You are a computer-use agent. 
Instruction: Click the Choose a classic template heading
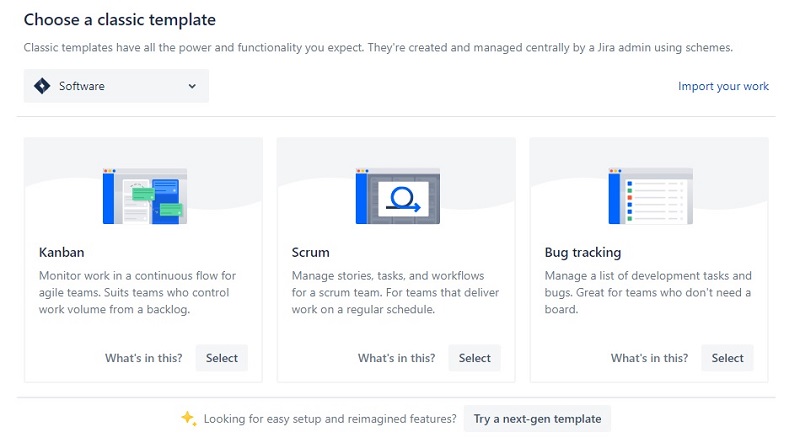(x=120, y=20)
